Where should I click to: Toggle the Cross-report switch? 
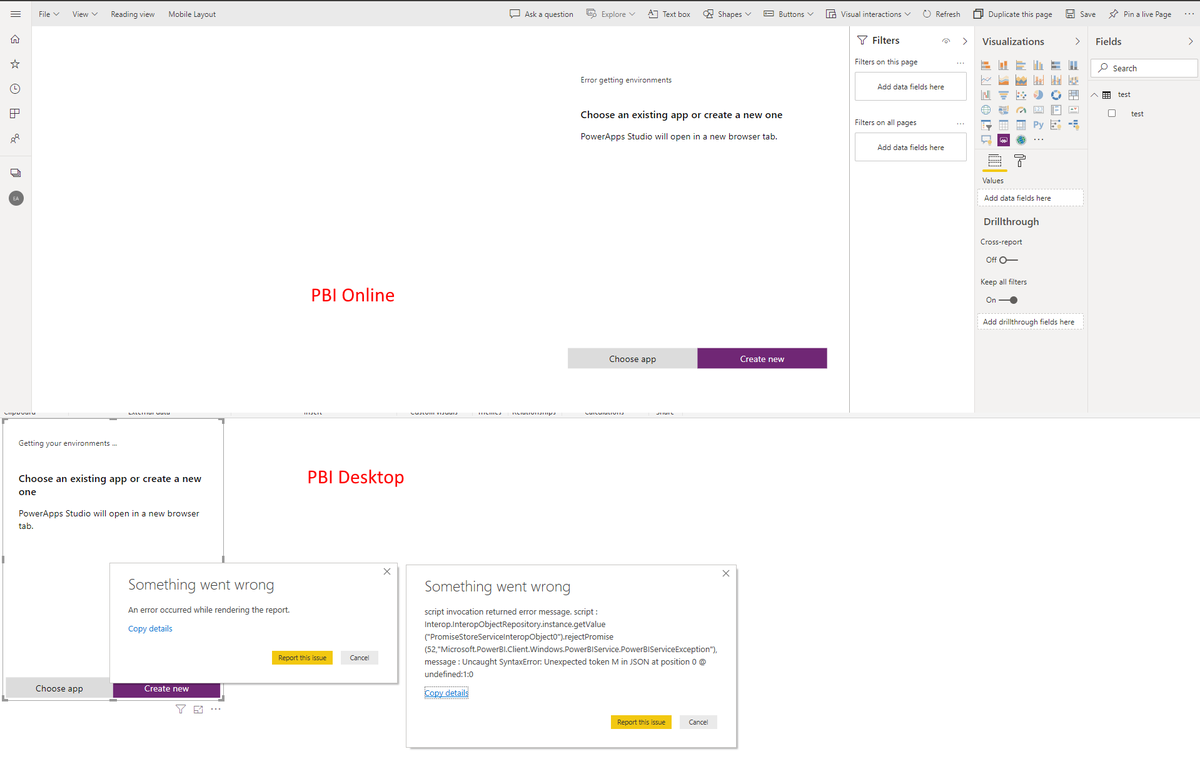pos(1009,260)
